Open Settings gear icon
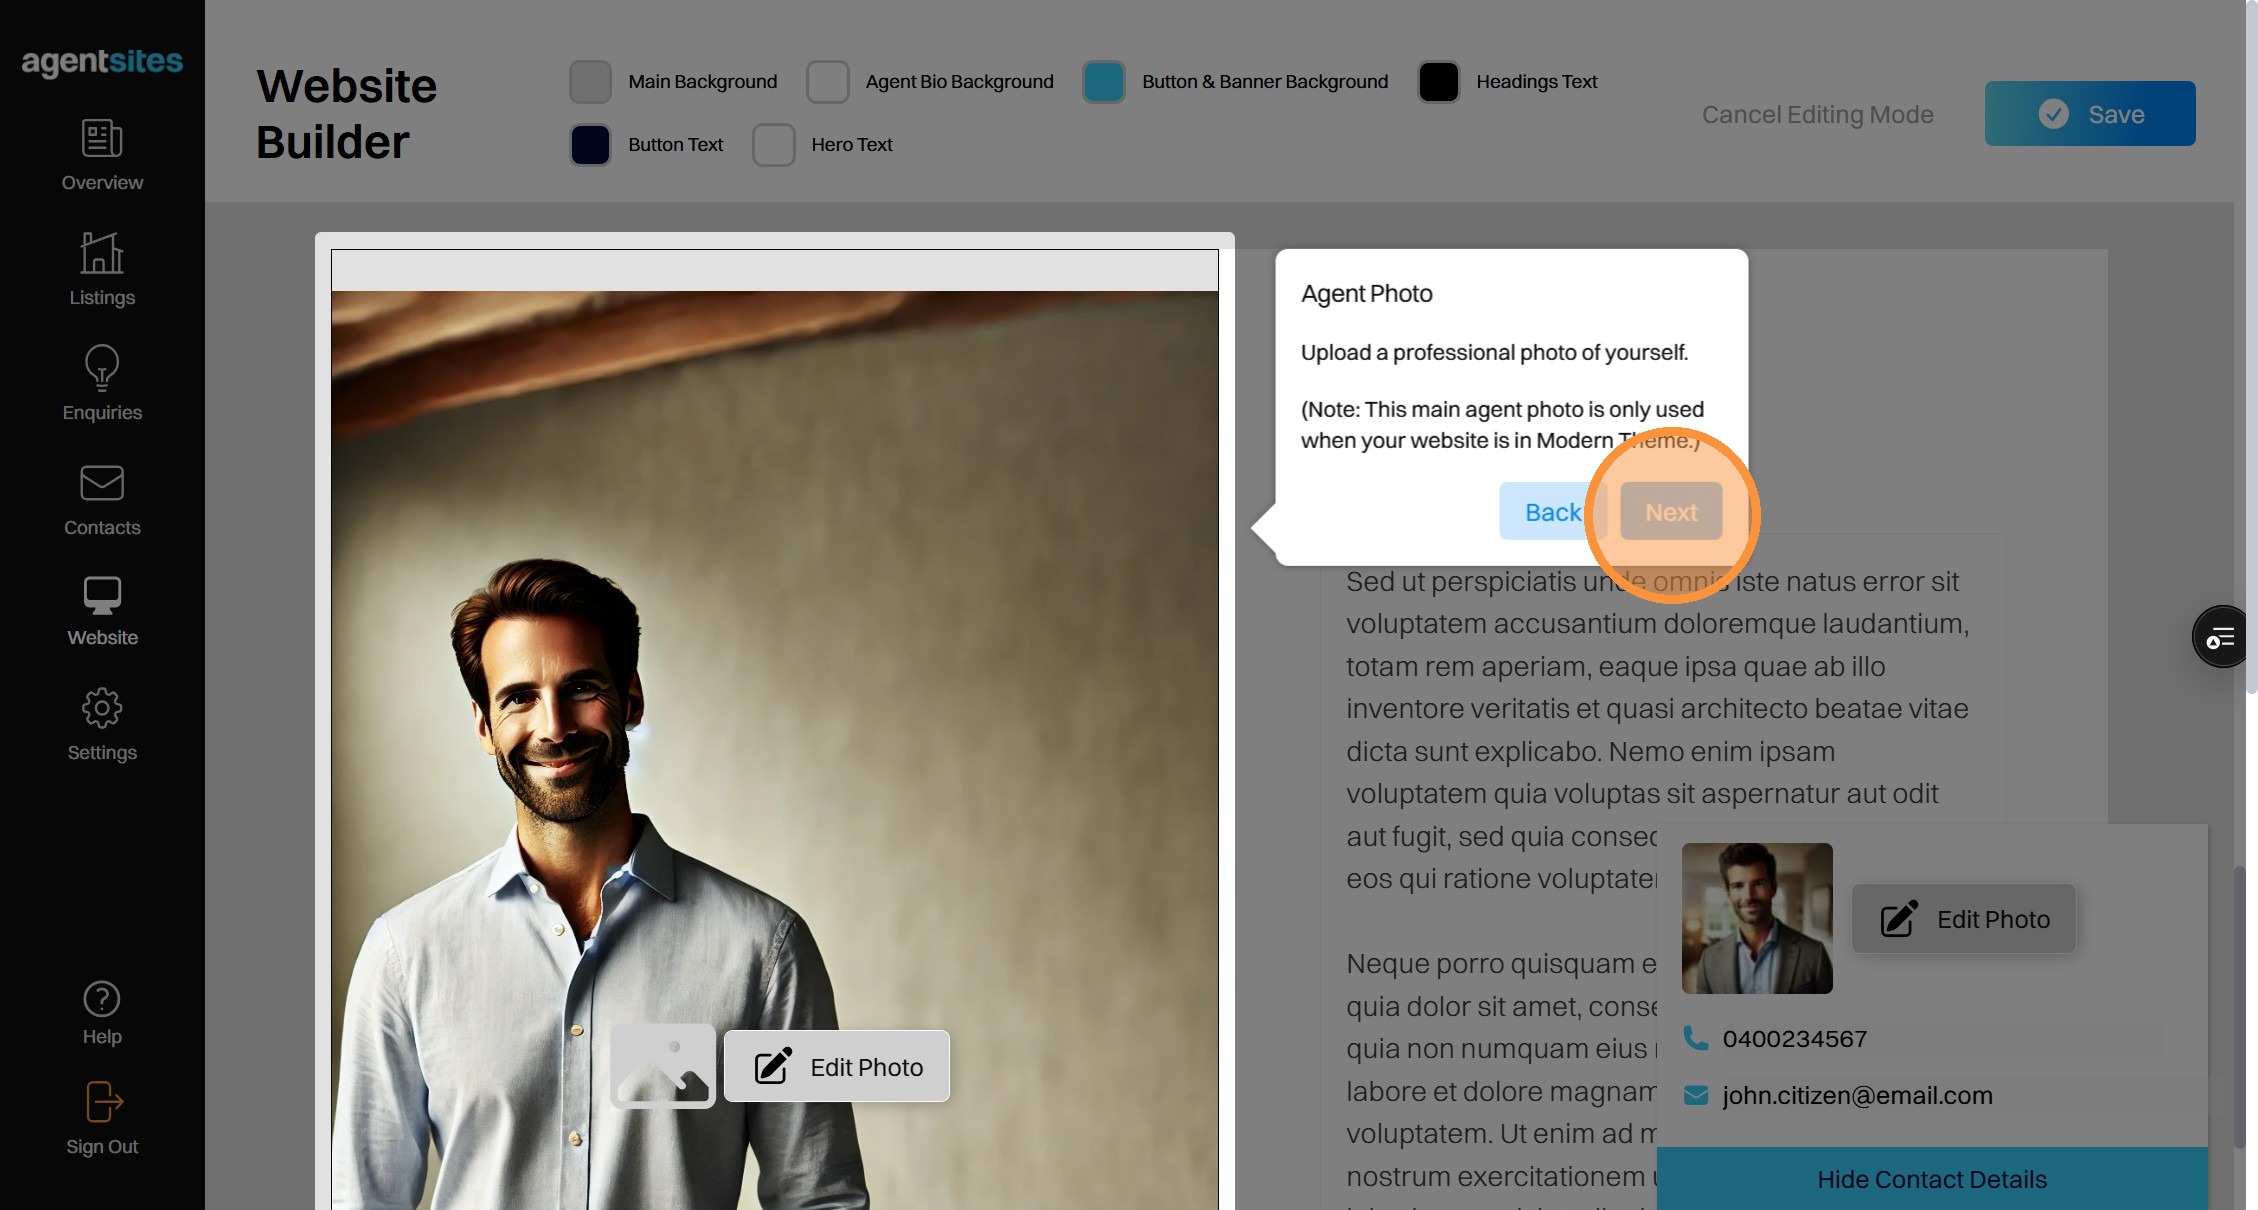This screenshot has height=1210, width=2258. tap(102, 709)
